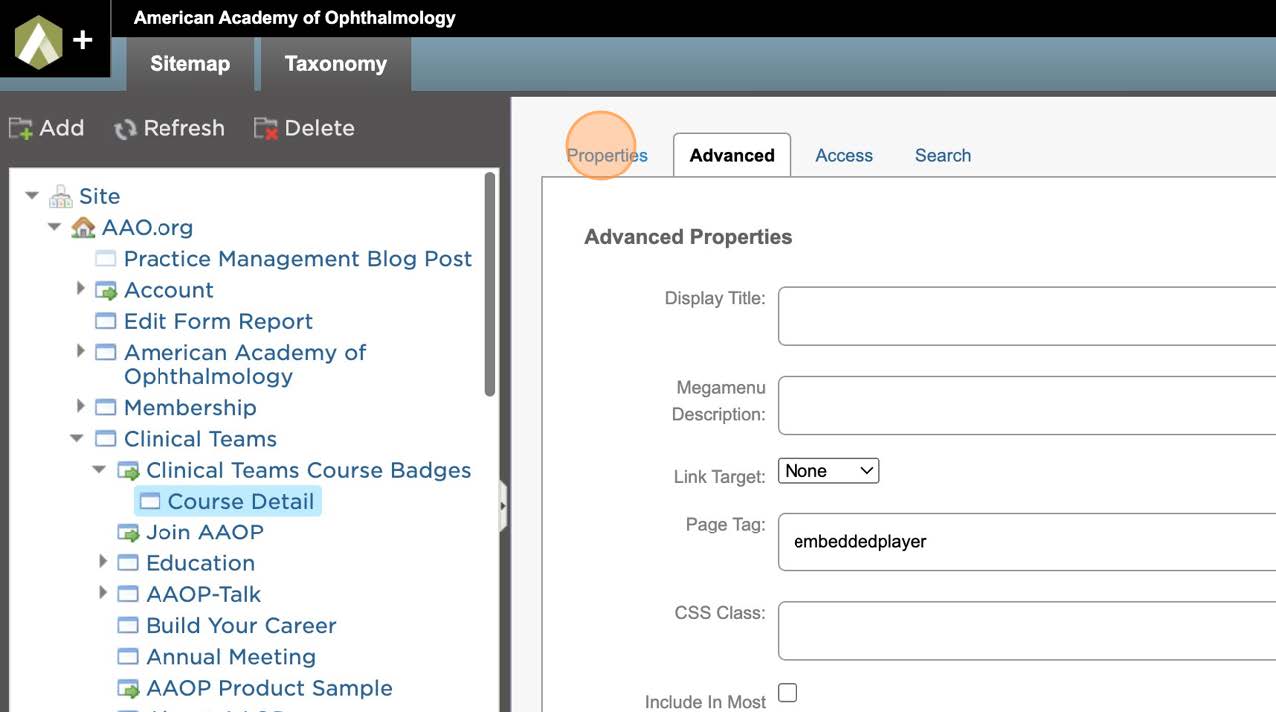Open the Access tab
Screen dimensions: 1276x712
844,155
